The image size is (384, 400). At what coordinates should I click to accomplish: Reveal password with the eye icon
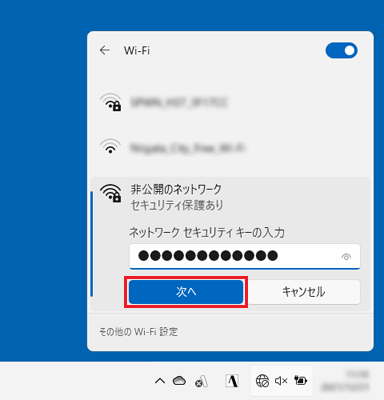coord(346,257)
